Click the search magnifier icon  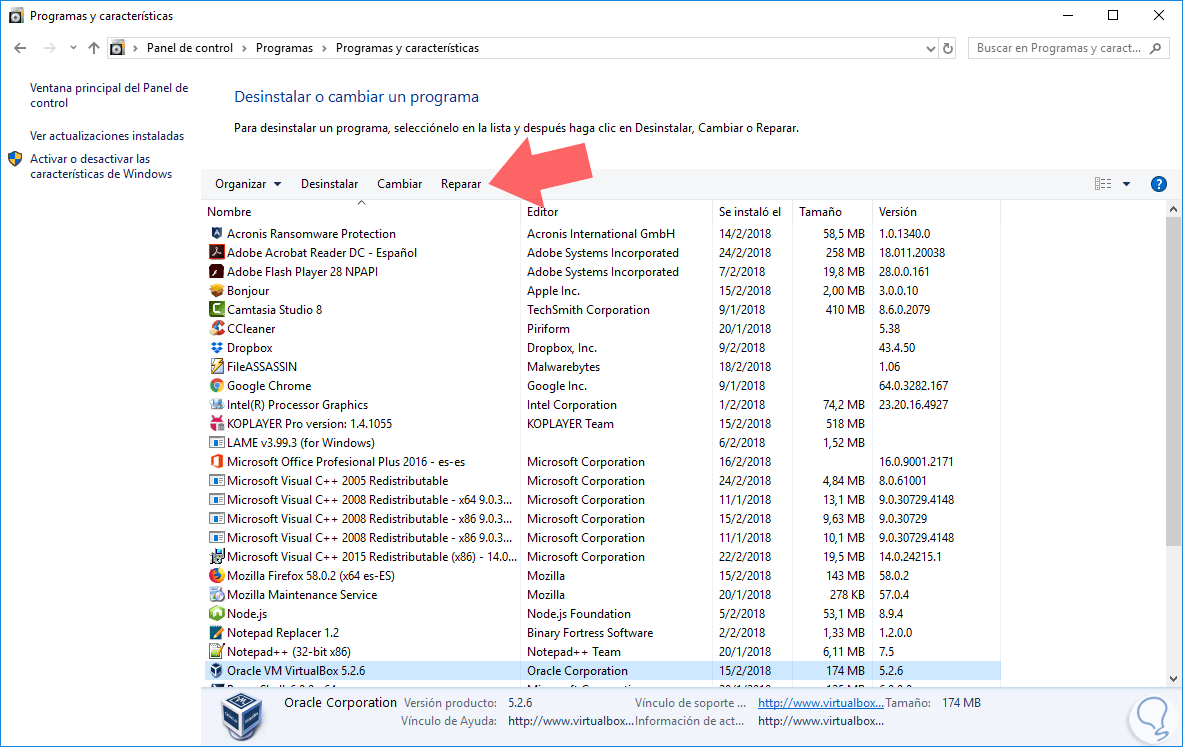click(x=1155, y=48)
